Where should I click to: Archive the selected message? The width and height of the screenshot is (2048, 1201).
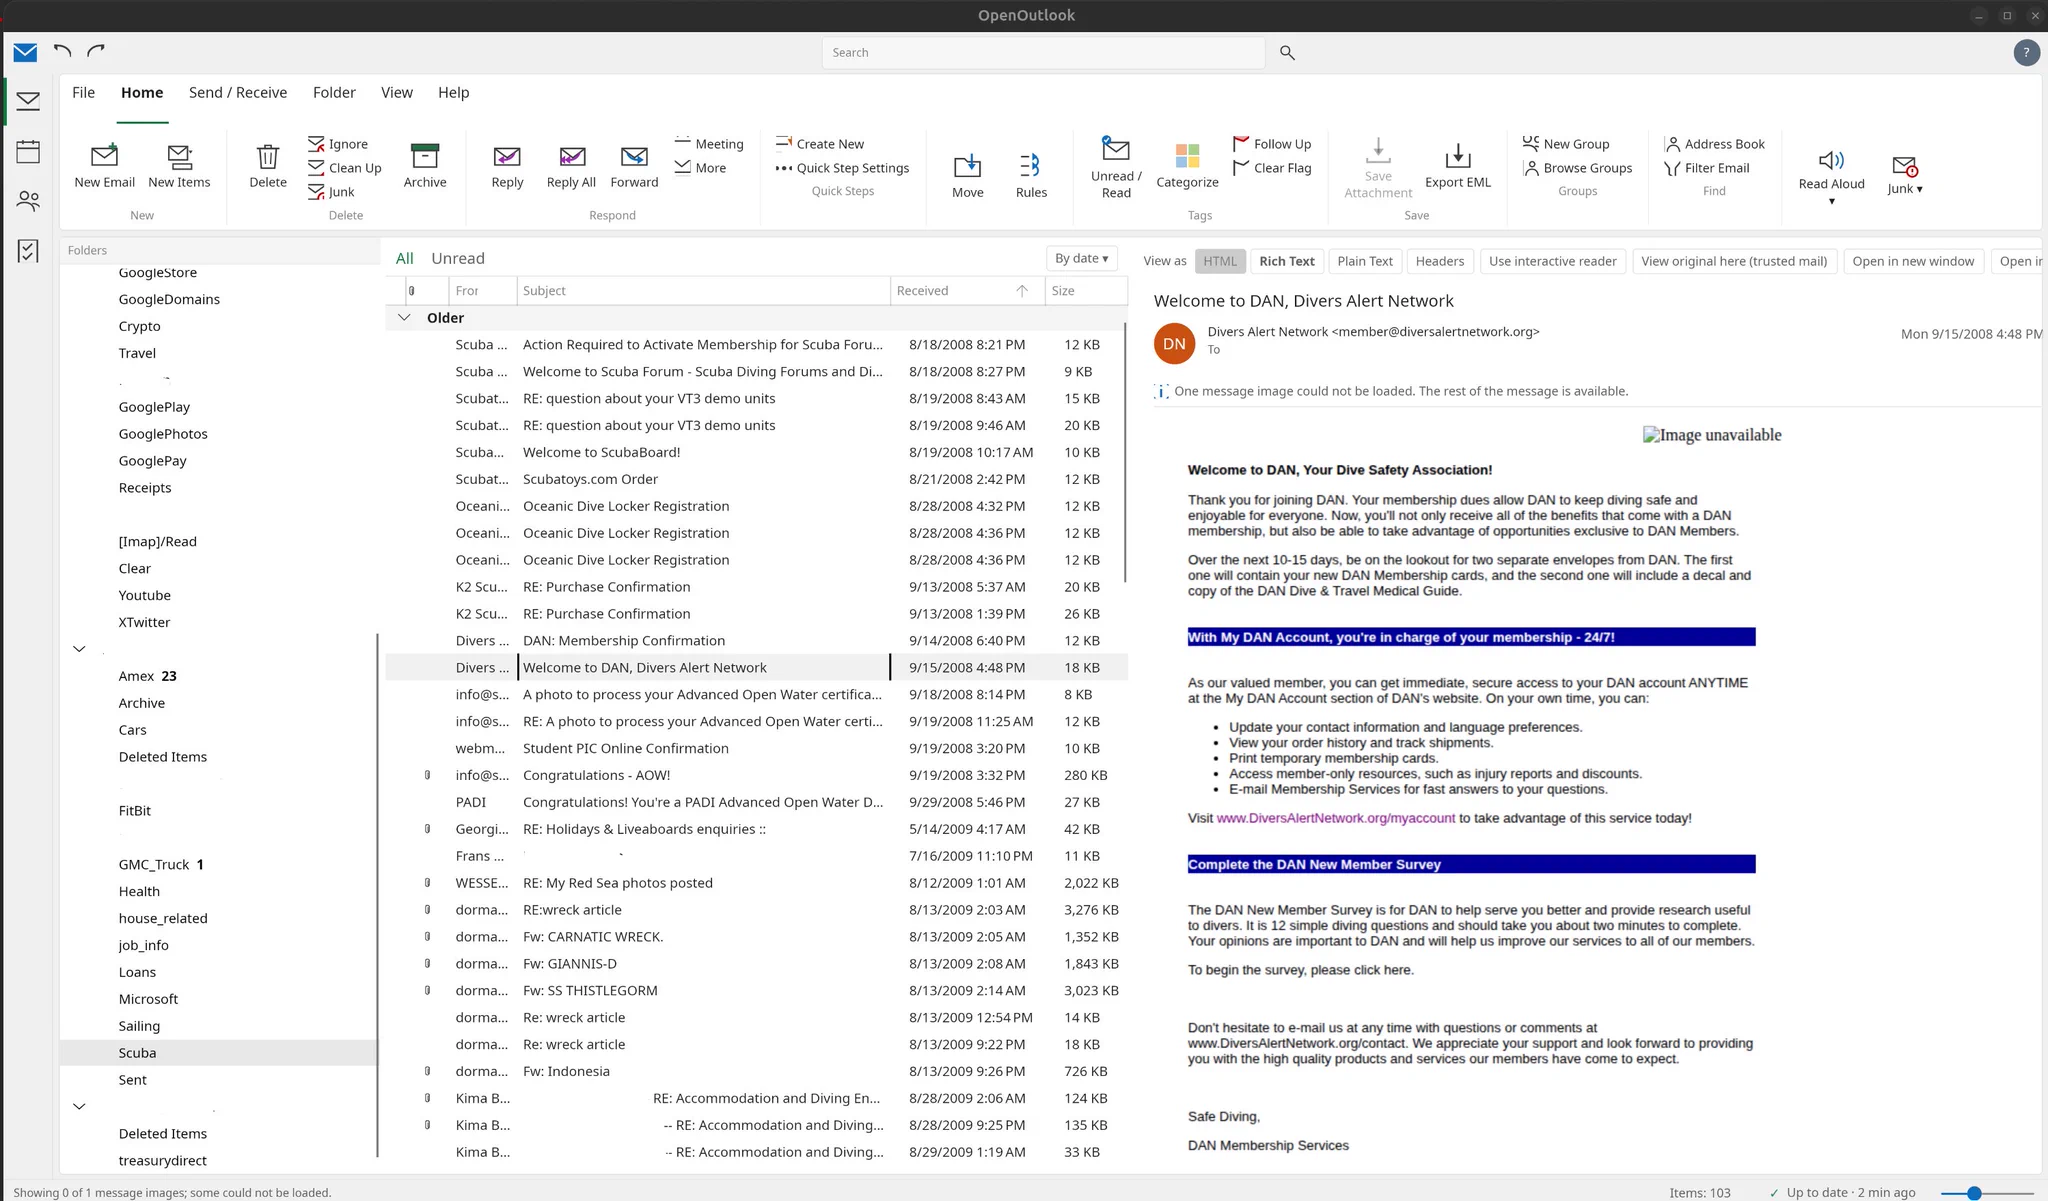pyautogui.click(x=425, y=165)
